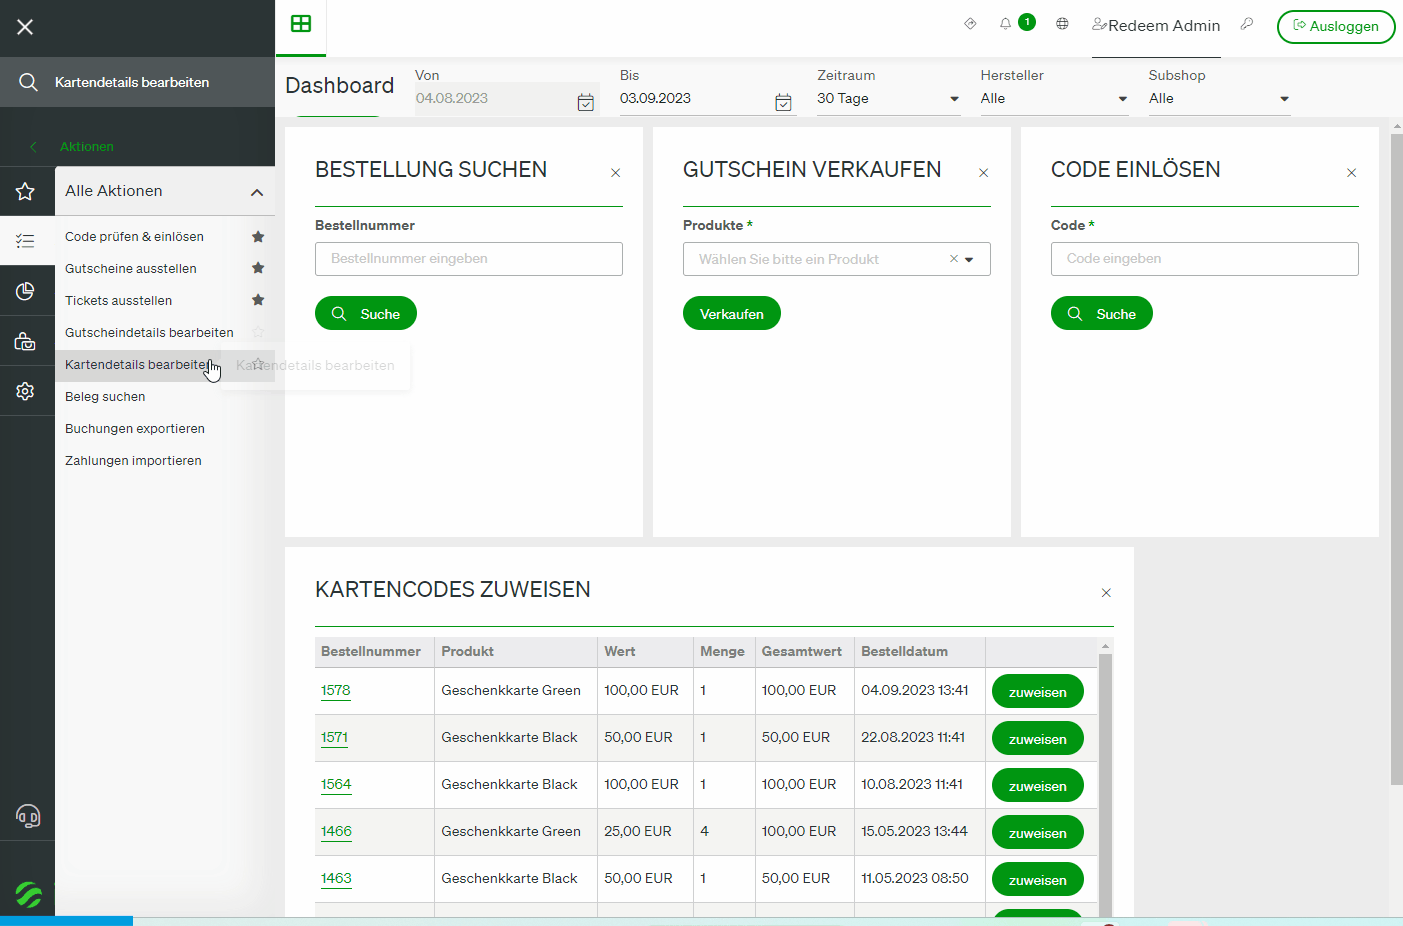The width and height of the screenshot is (1403, 926).
Task: Open order 1466 link
Action: [336, 831]
